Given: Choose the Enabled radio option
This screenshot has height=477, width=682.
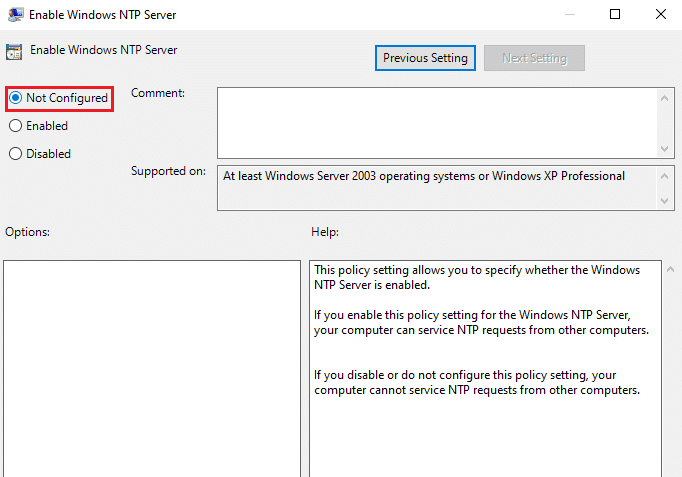Looking at the screenshot, I should pyautogui.click(x=15, y=126).
